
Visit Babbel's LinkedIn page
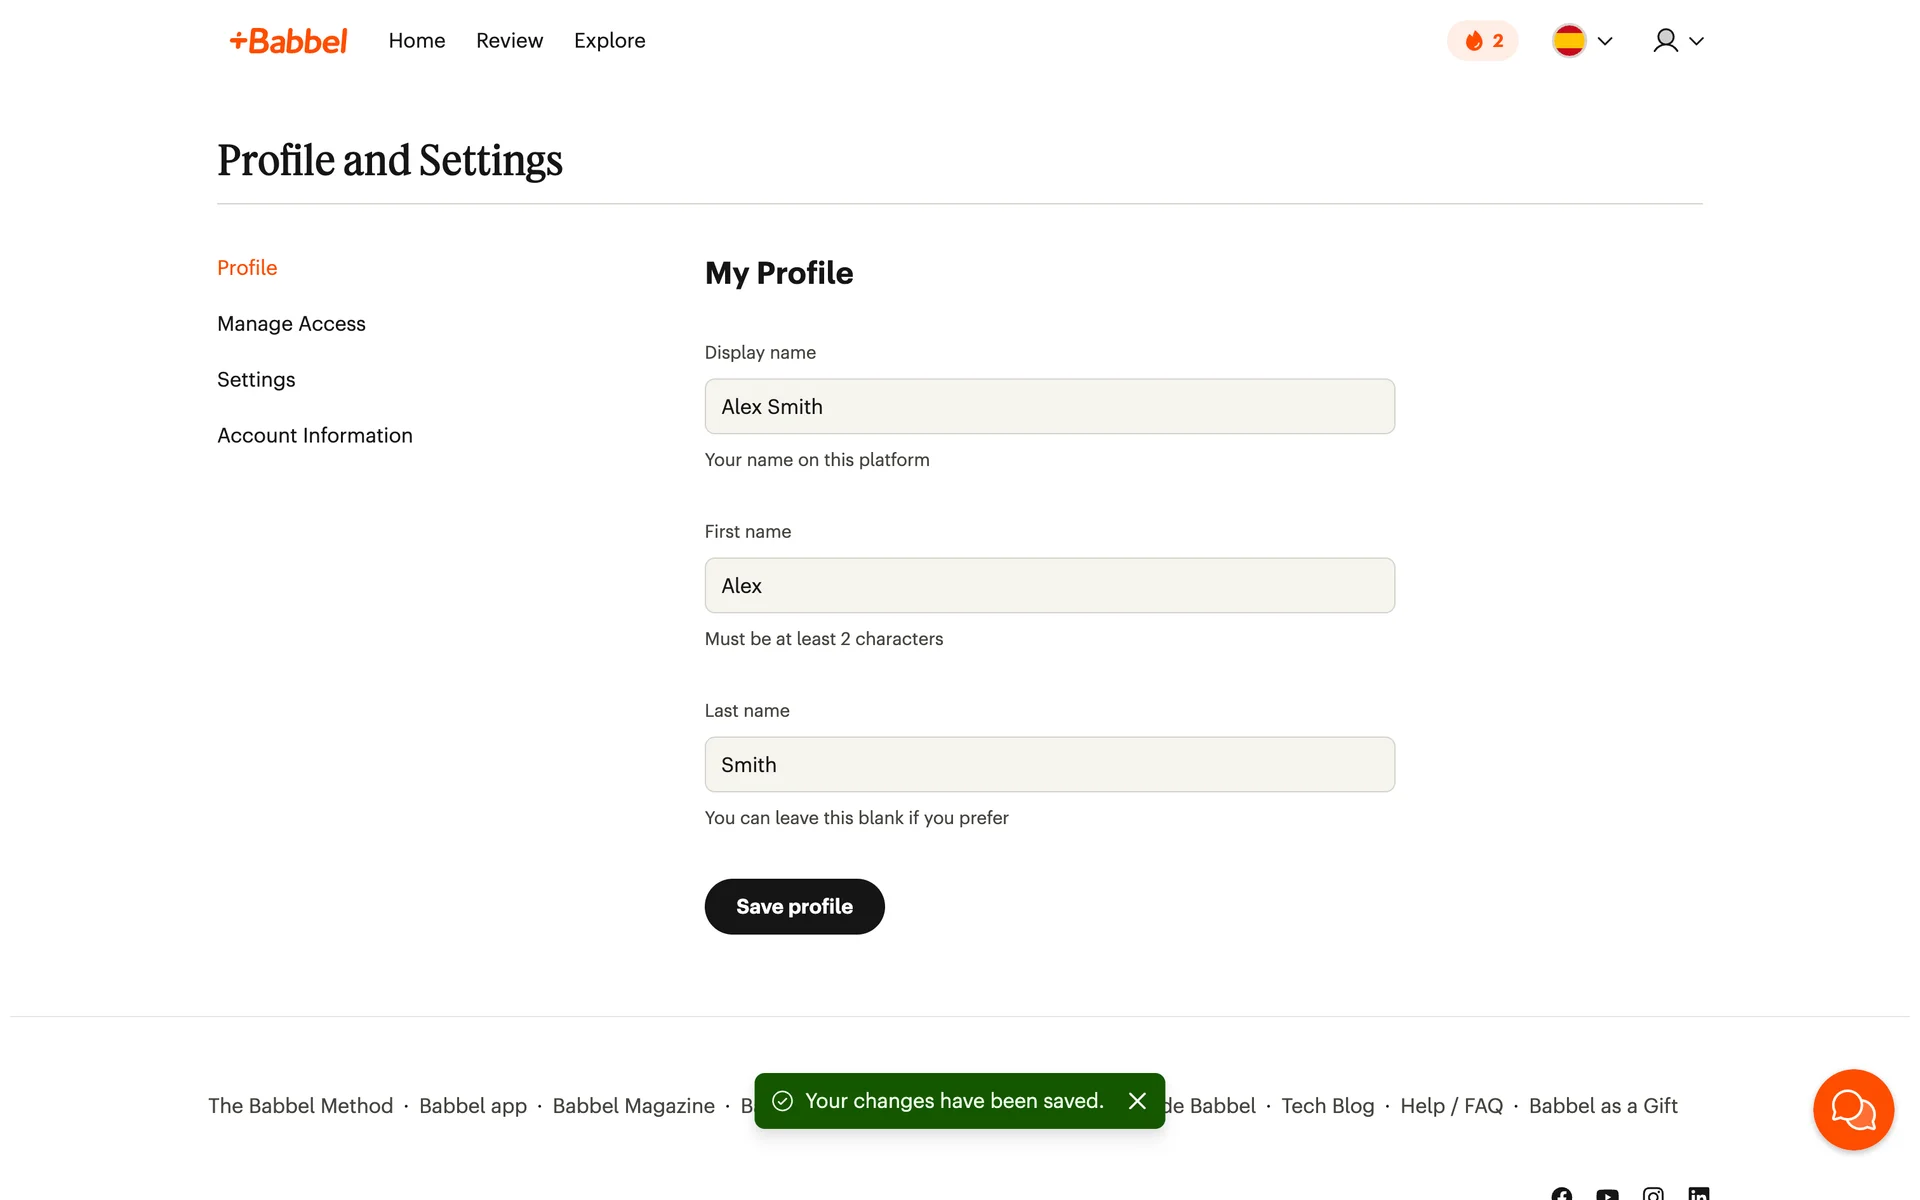tap(1698, 1194)
